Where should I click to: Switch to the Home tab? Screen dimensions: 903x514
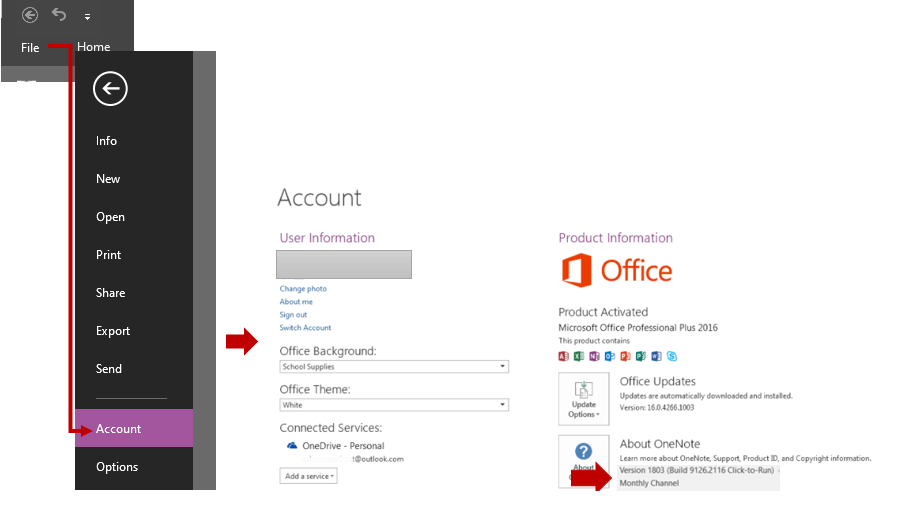[x=93, y=47]
